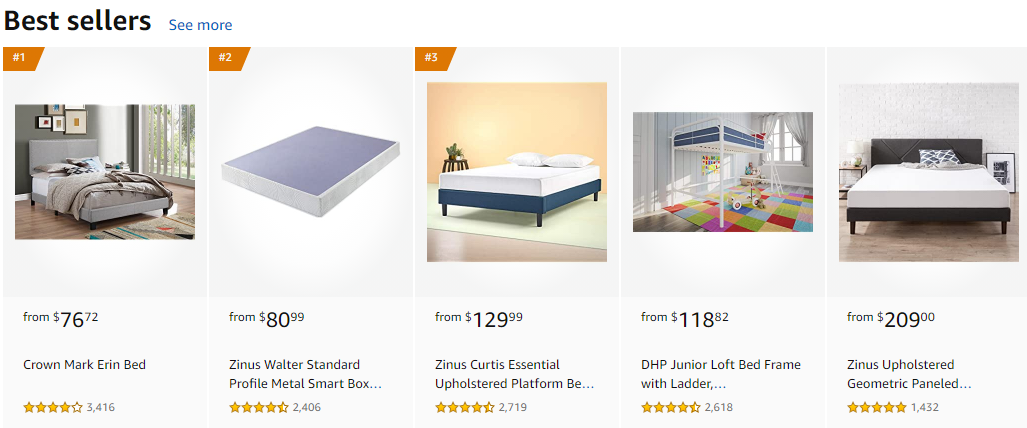Click star rating with 2,618 reviews
The height and width of the screenshot is (428, 1027).
pos(671,408)
